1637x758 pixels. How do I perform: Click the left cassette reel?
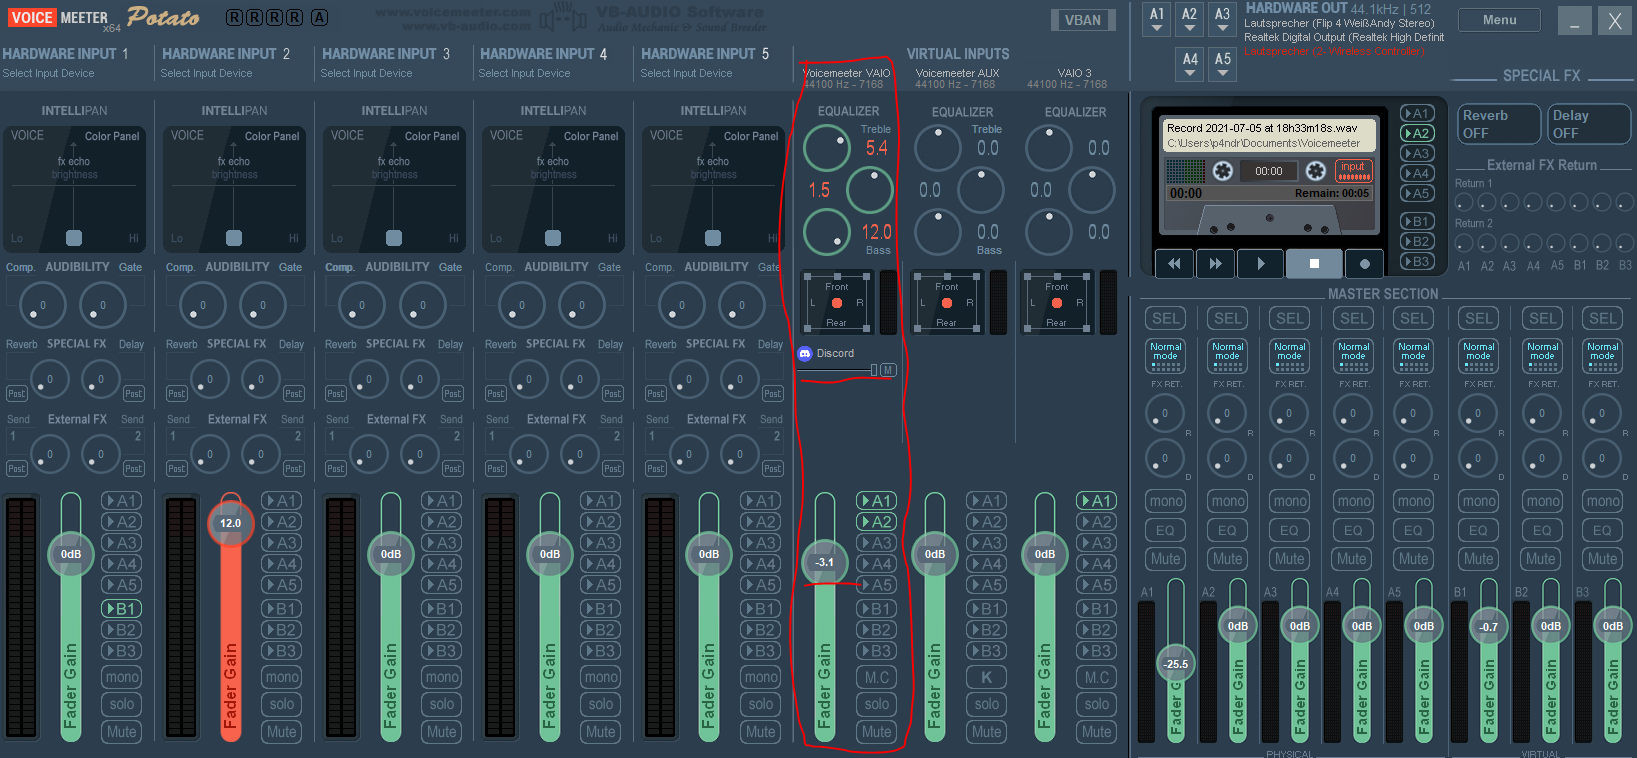(1222, 171)
